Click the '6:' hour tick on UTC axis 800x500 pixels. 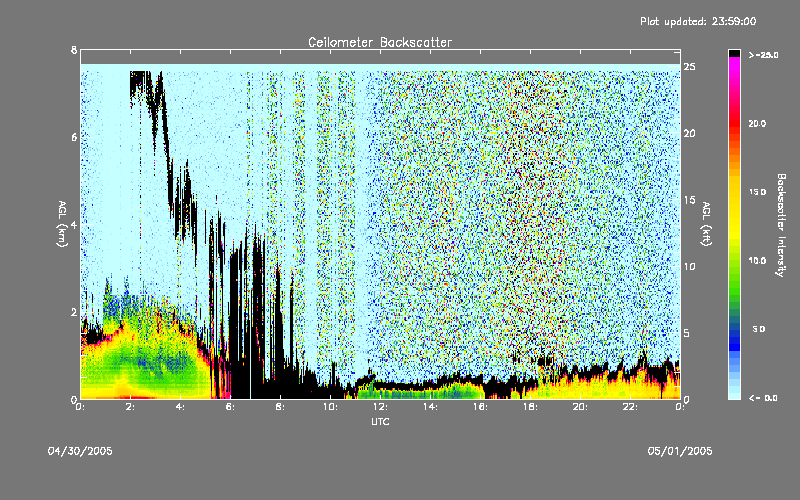[230, 407]
